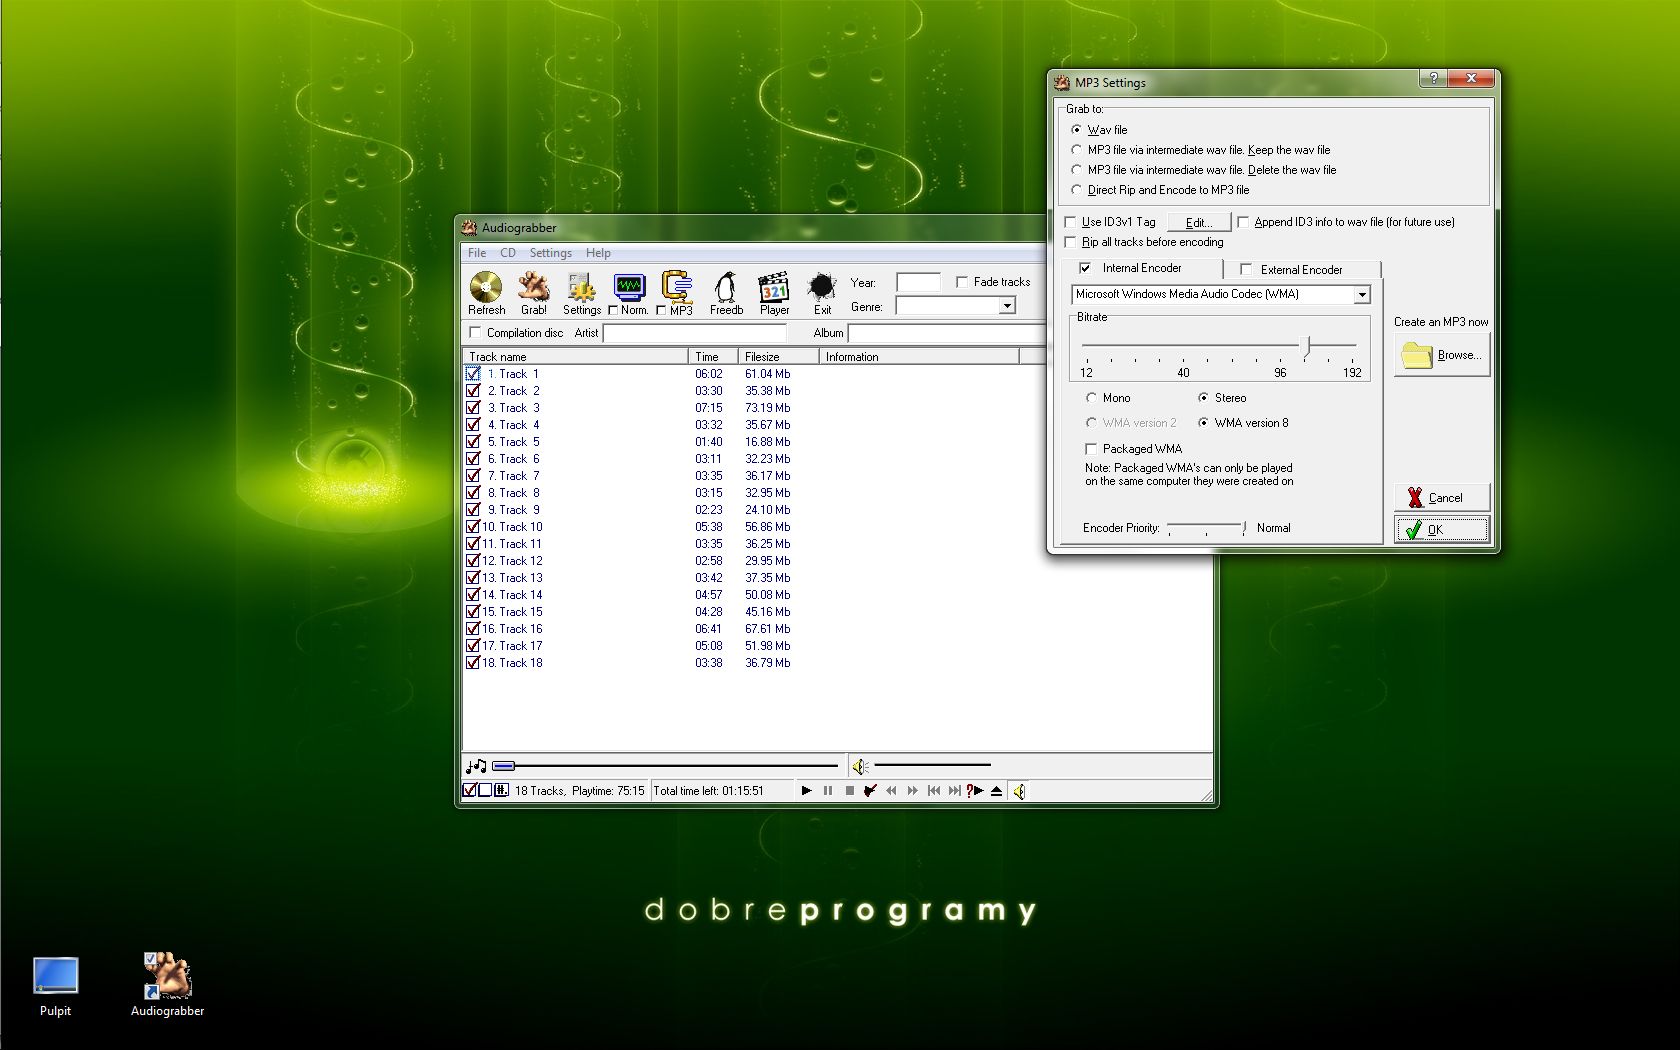
Task: Open the Settings menu in the menu bar
Action: click(x=550, y=253)
